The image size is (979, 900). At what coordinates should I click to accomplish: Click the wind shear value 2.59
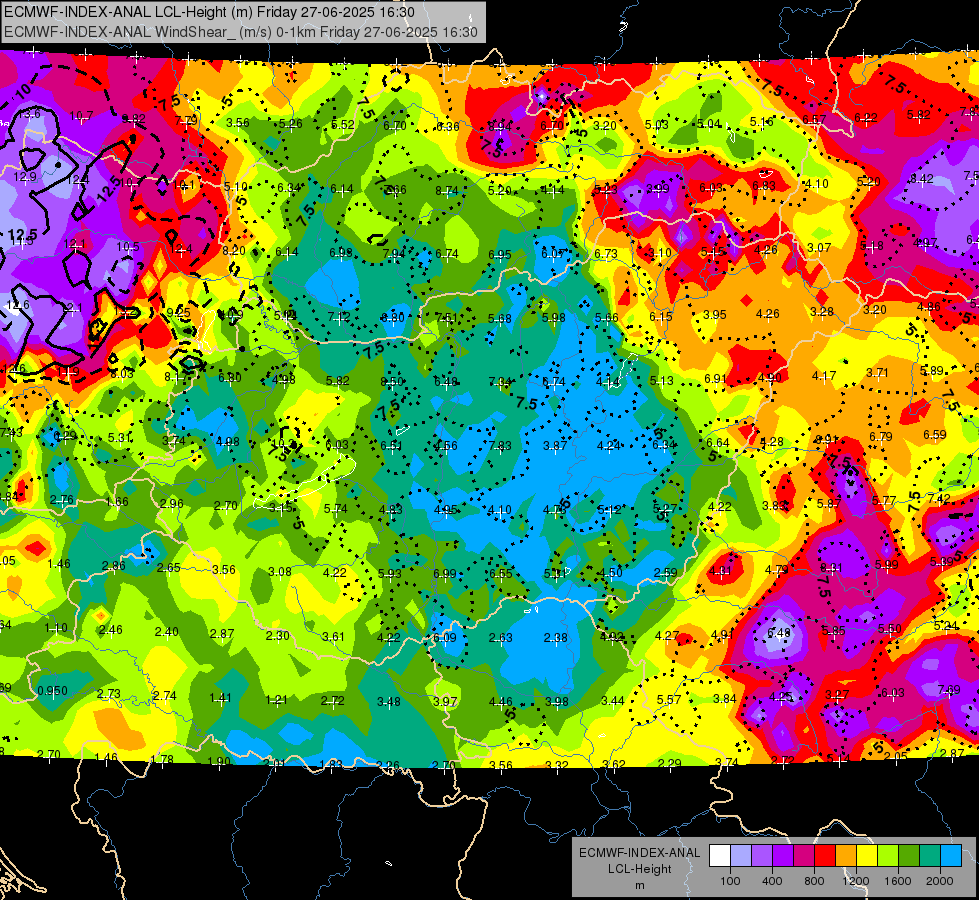[x=666, y=572]
